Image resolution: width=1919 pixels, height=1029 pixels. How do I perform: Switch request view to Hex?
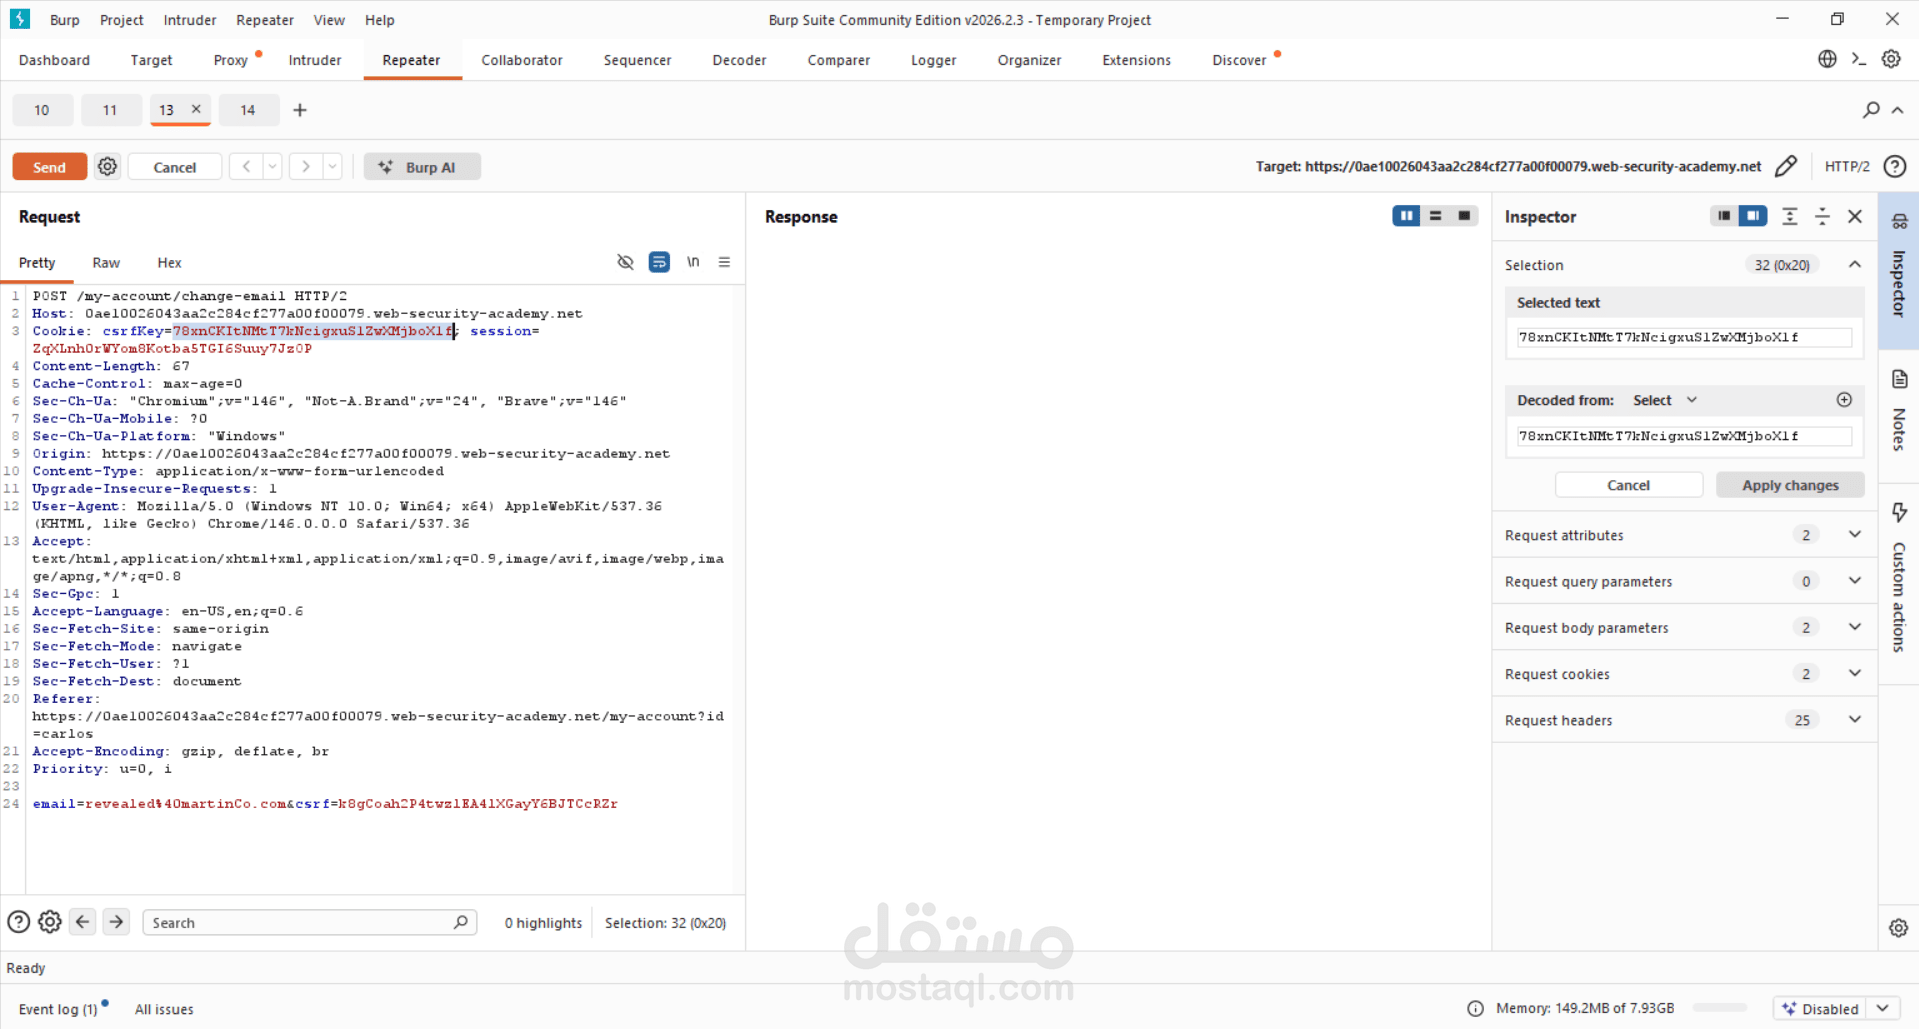[169, 263]
